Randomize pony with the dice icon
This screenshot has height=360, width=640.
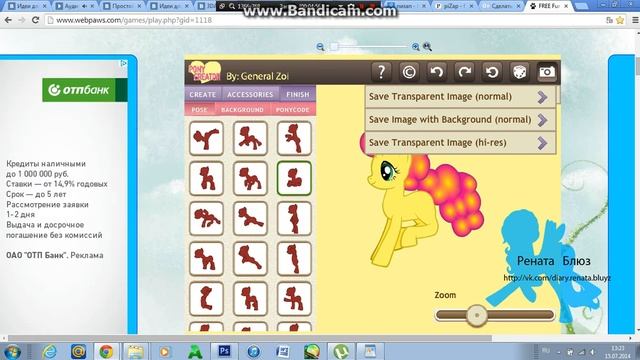pos(520,72)
